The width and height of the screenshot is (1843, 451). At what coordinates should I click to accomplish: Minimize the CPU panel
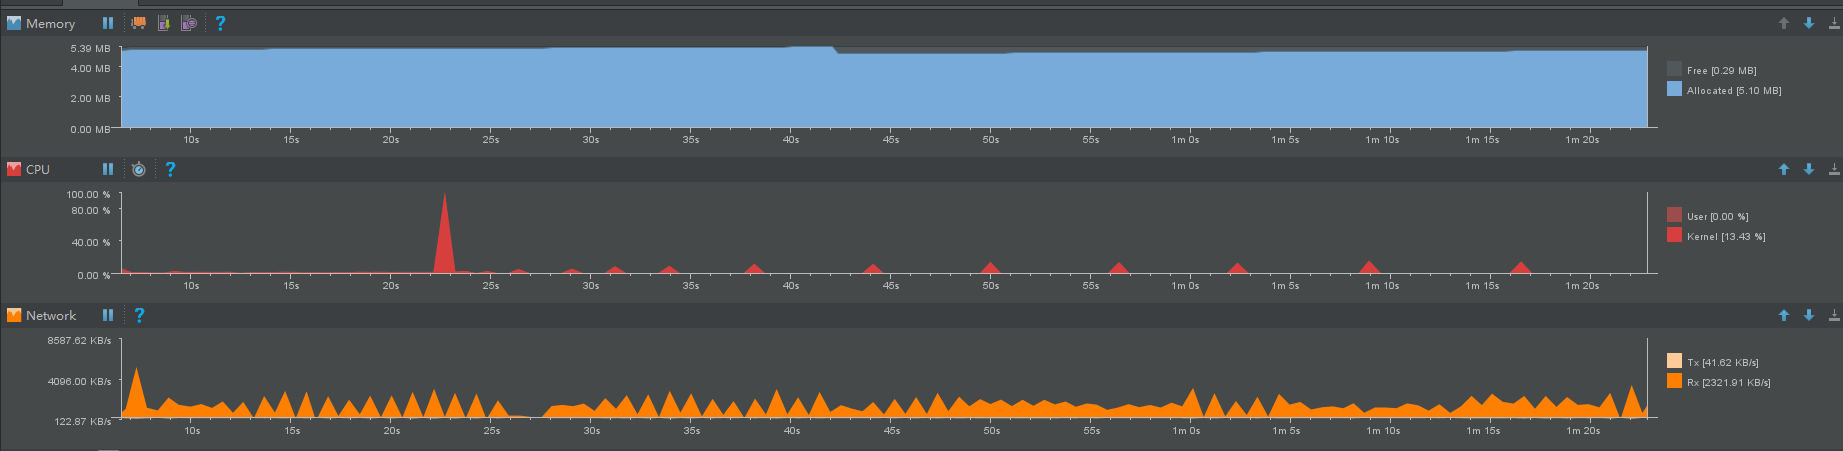(1834, 169)
